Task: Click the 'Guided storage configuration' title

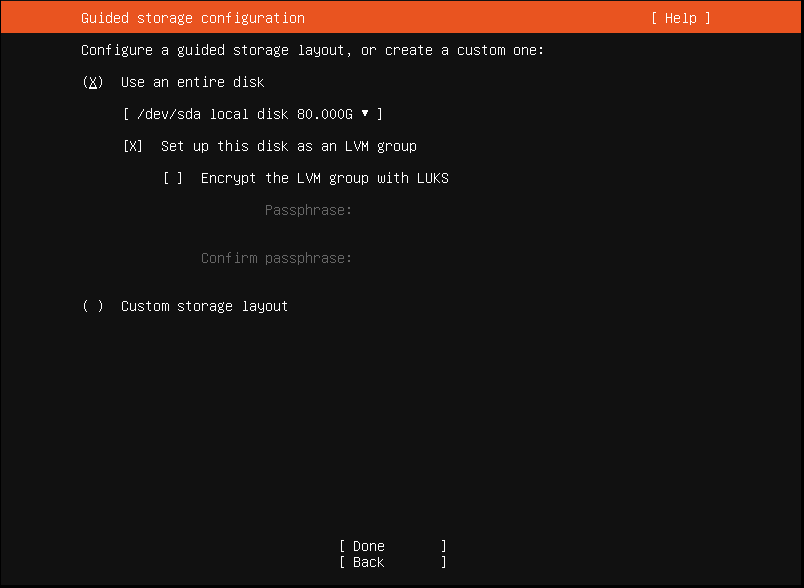Action: (192, 18)
